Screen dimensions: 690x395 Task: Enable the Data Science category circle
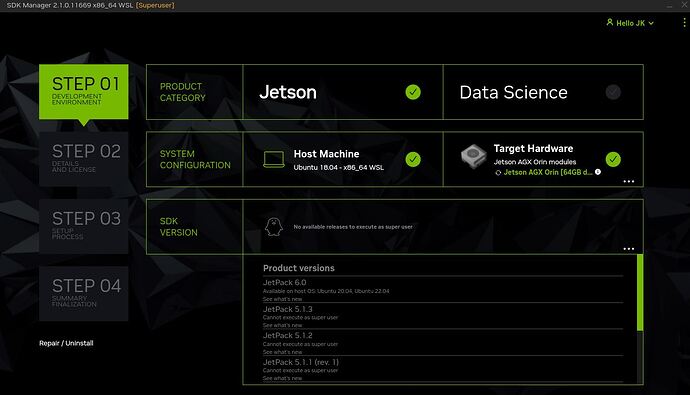click(x=613, y=92)
